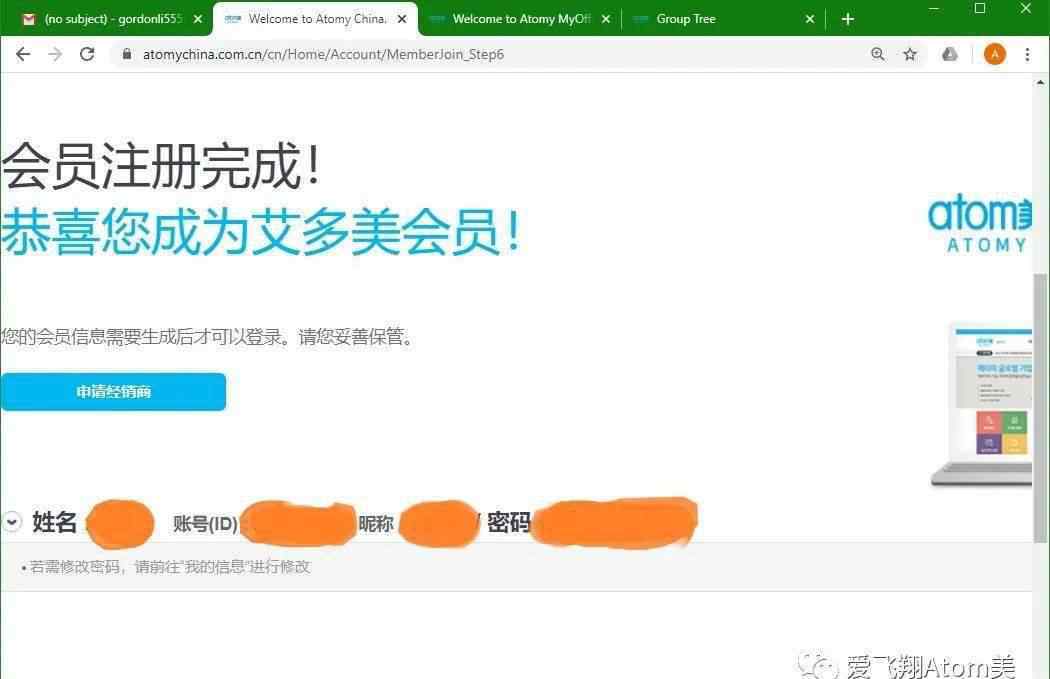The height and width of the screenshot is (679, 1050).
Task: Open the zoom magnifier in address bar
Action: 877,54
